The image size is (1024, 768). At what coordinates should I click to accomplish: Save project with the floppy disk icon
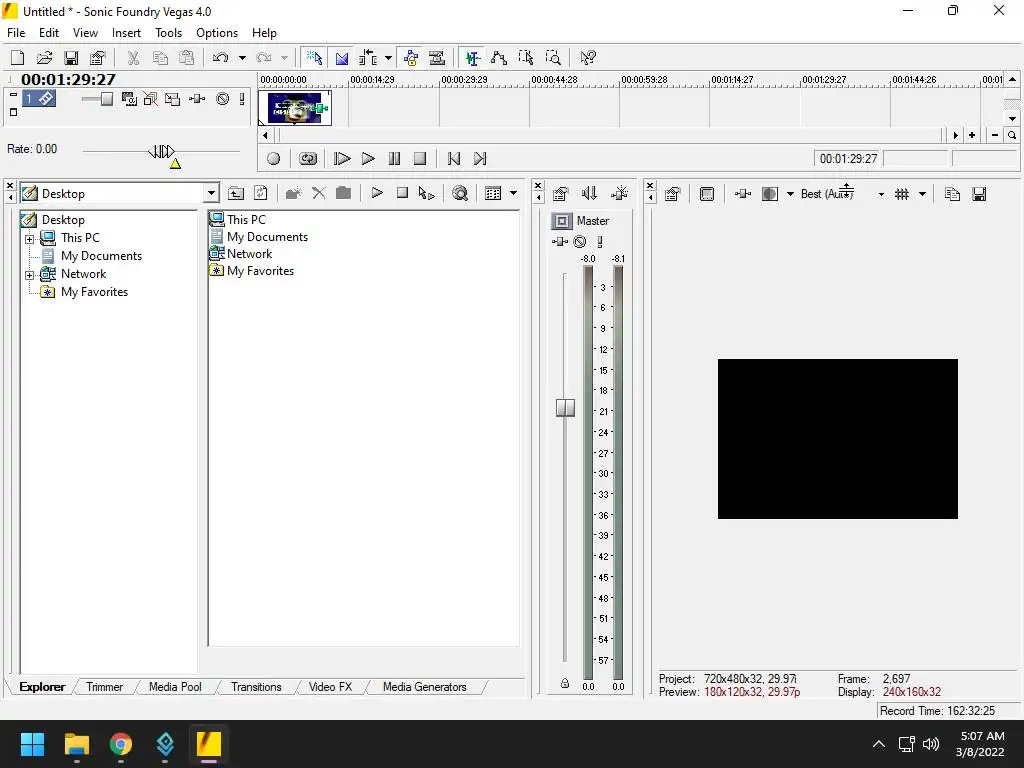click(x=71, y=58)
